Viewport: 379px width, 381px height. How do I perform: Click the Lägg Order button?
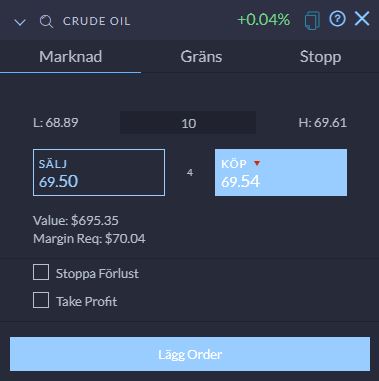(190, 354)
